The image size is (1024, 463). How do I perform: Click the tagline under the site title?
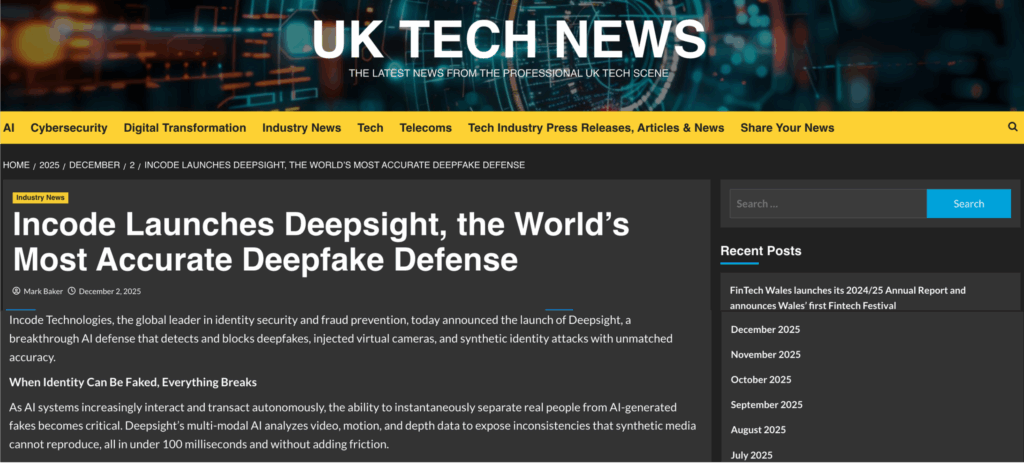click(509, 73)
